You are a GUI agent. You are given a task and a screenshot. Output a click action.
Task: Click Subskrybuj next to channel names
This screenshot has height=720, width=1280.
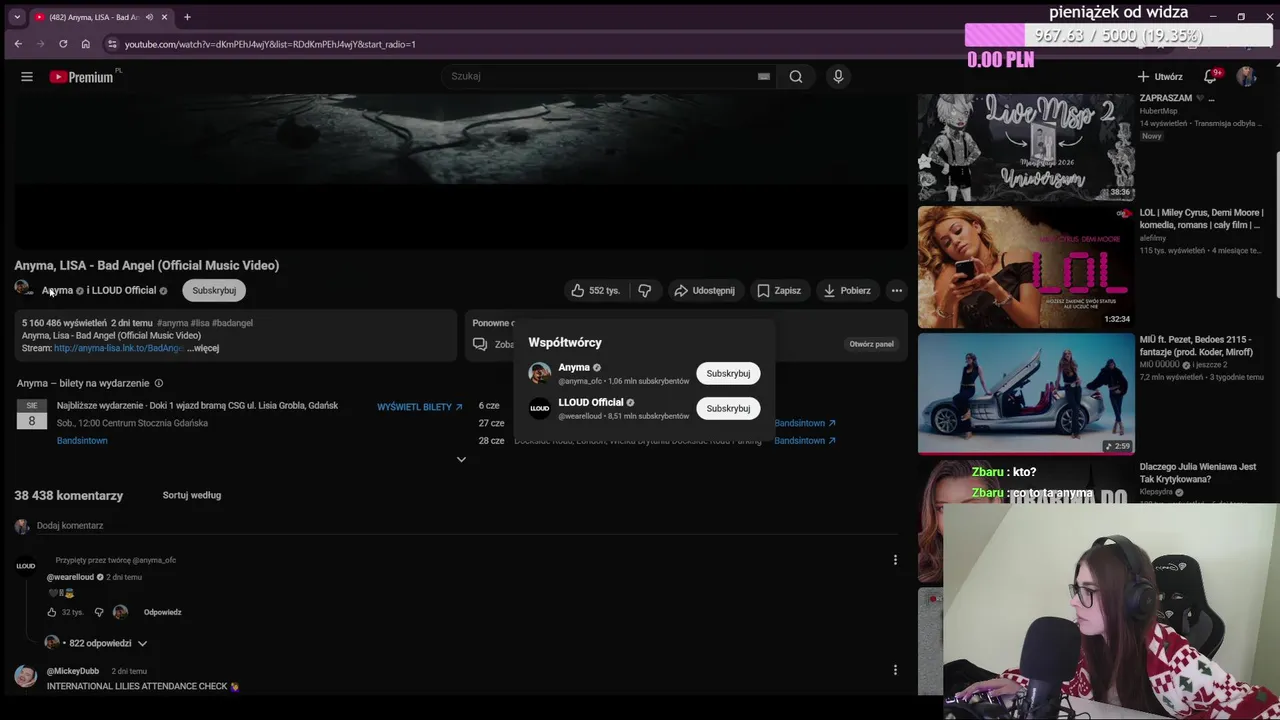[214, 290]
